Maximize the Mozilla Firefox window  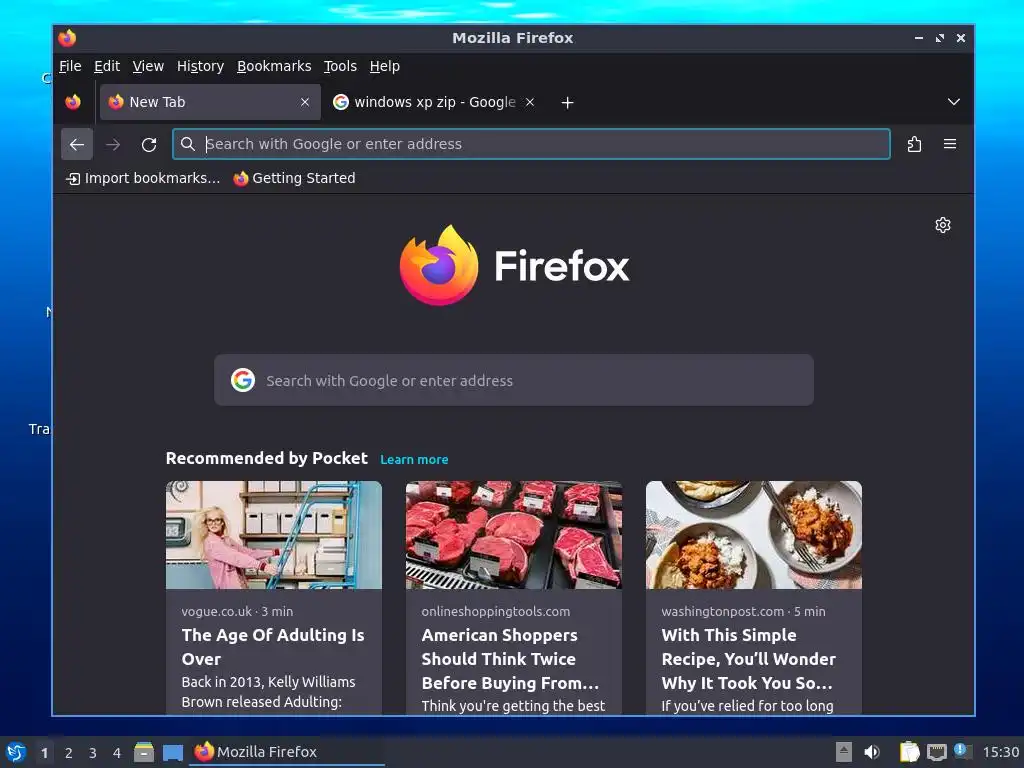[x=940, y=38]
